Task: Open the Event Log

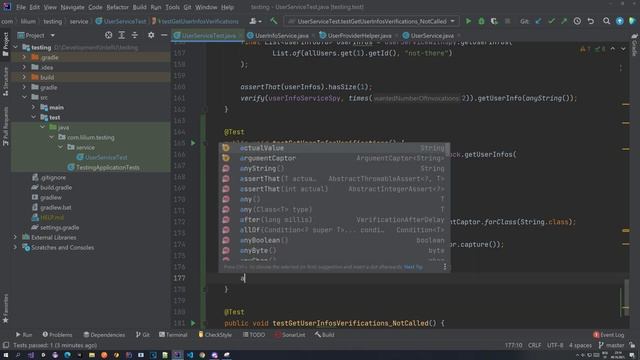Action: click(609, 335)
